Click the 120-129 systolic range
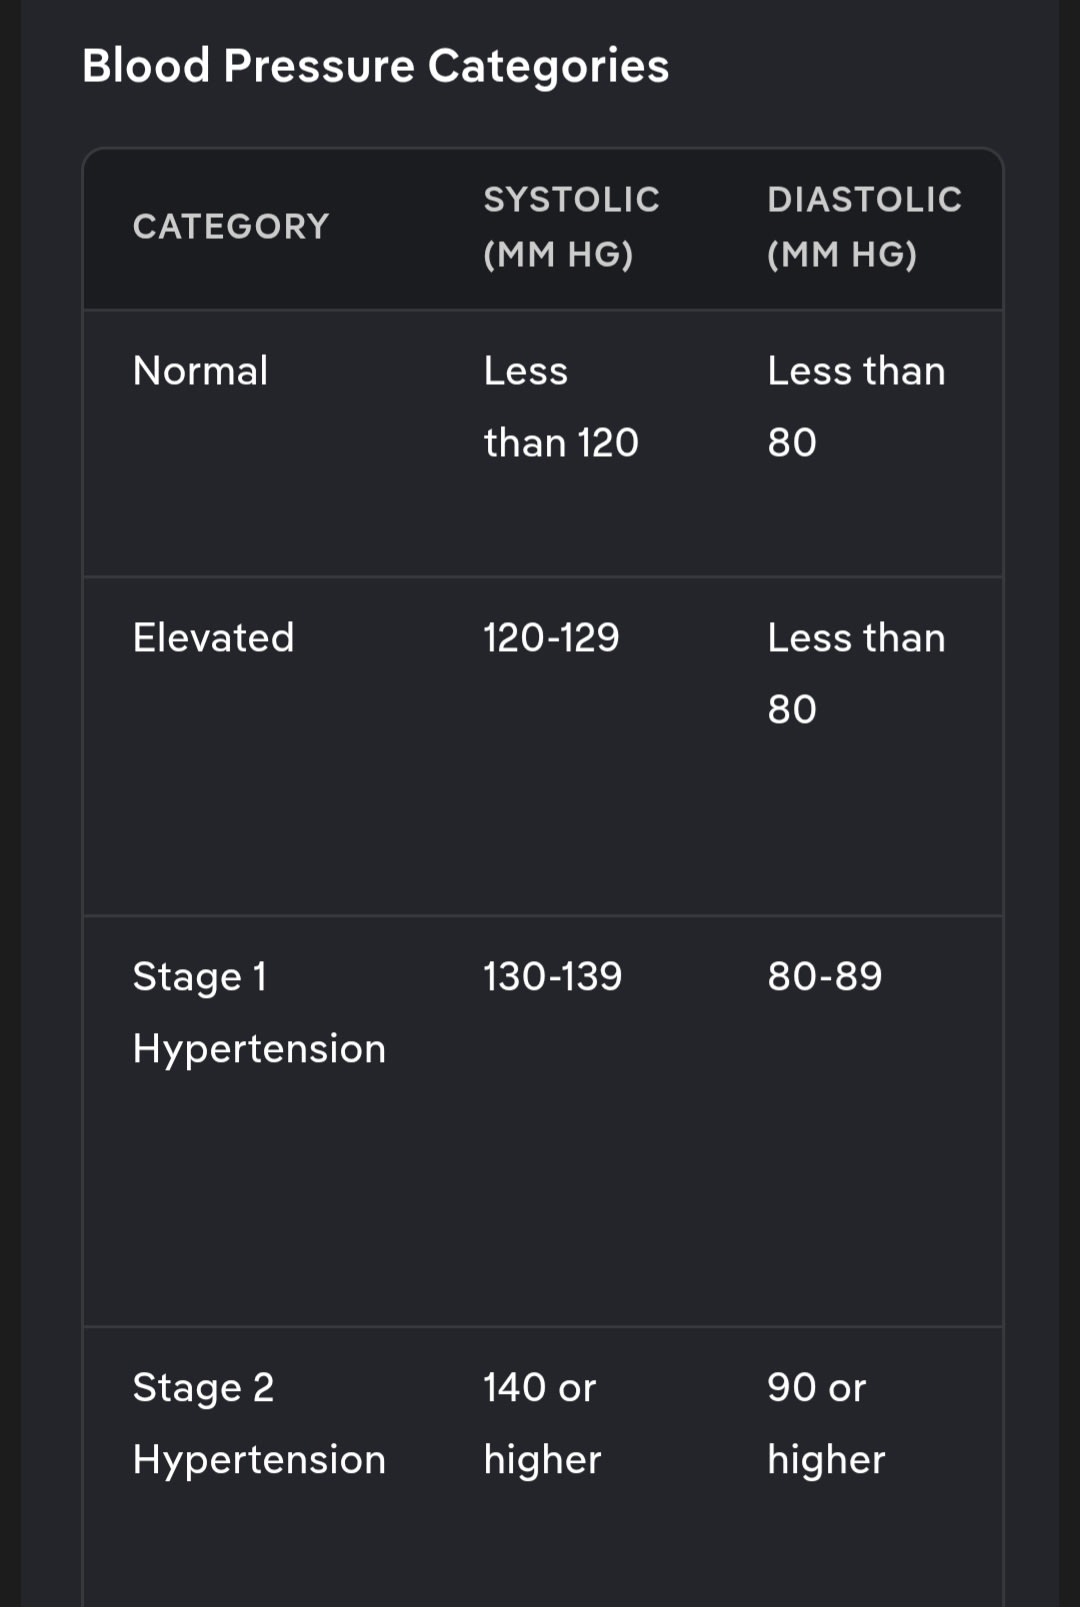Viewport: 1080px width, 1607px height. tap(551, 638)
